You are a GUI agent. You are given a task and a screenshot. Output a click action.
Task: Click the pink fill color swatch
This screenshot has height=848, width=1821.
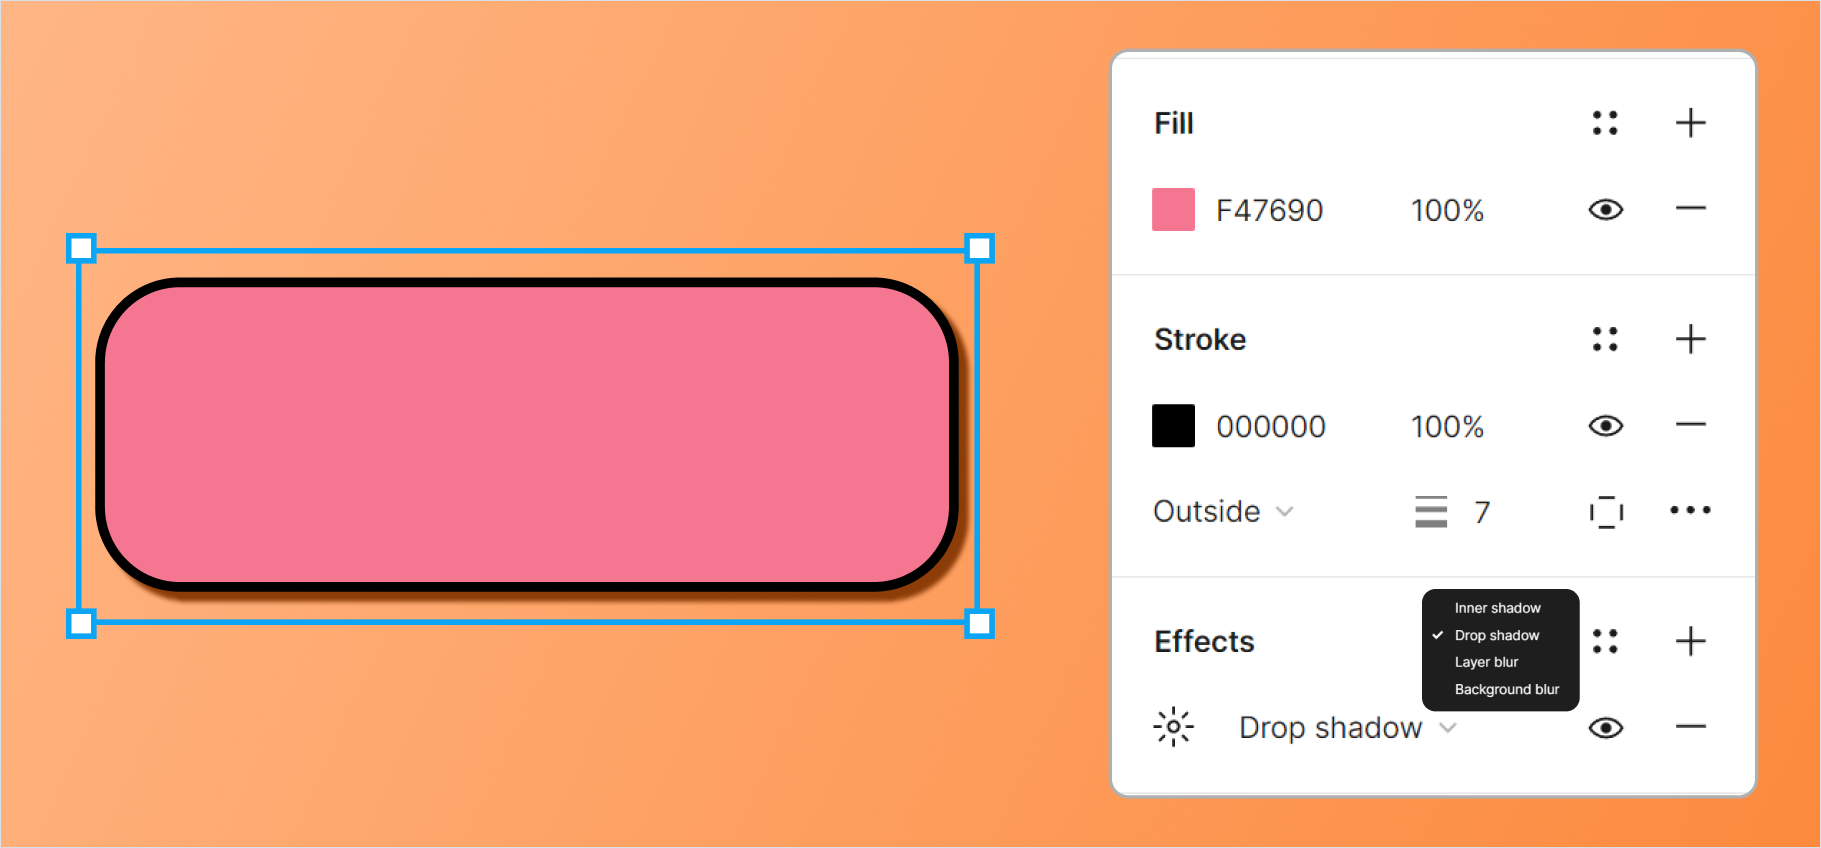point(1173,210)
